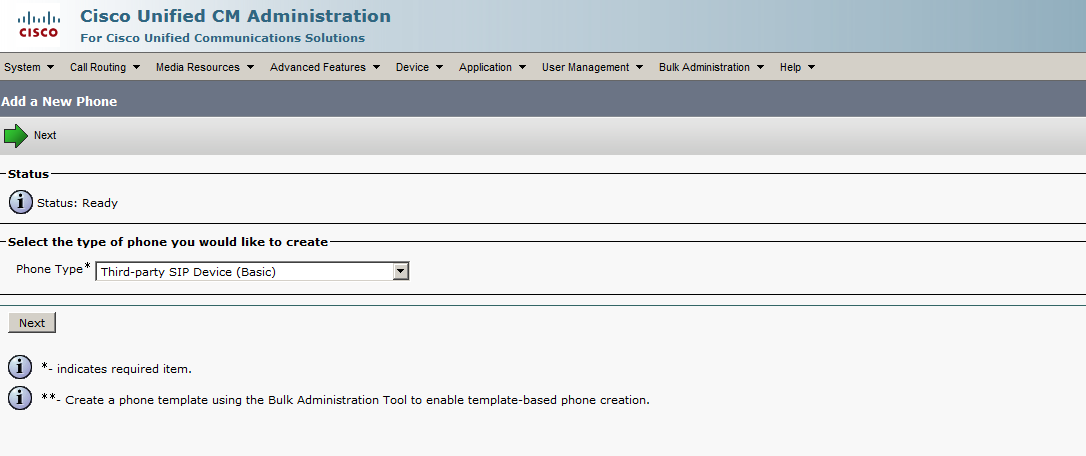Open the Device menu

(420, 67)
